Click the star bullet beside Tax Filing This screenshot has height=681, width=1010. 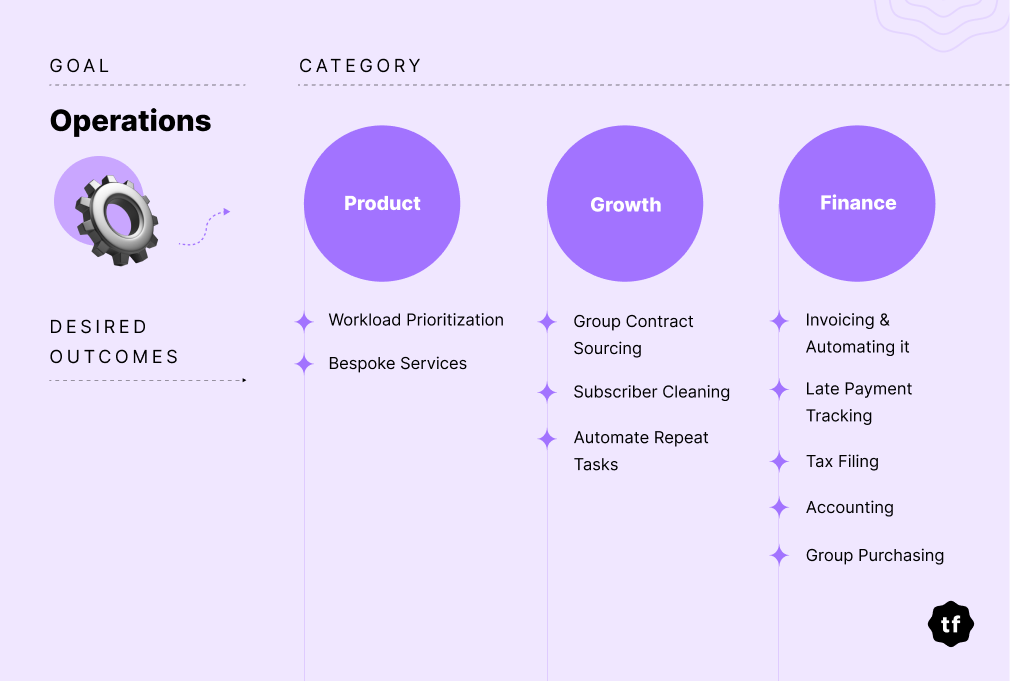(779, 461)
